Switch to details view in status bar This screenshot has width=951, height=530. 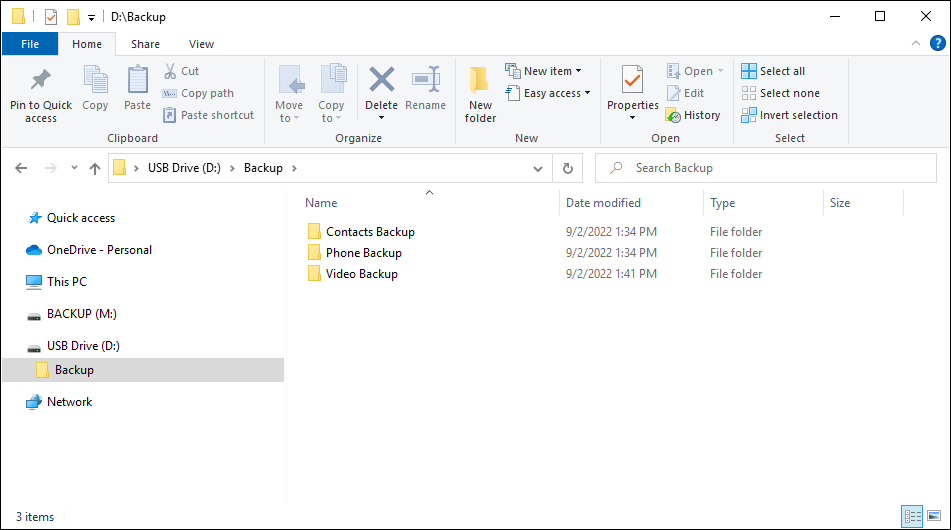click(x=913, y=517)
